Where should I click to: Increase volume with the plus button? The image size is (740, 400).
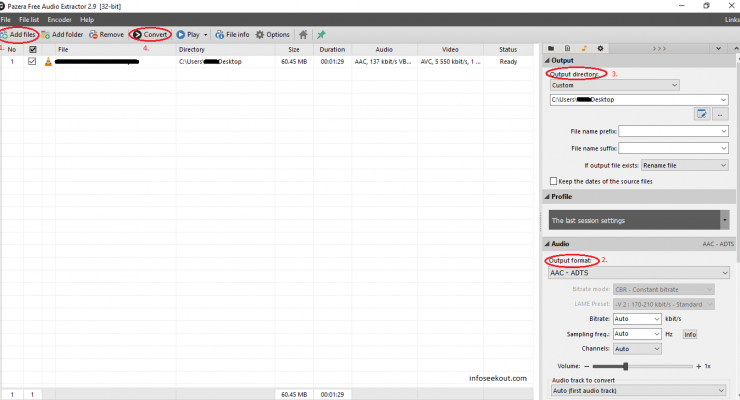click(698, 366)
